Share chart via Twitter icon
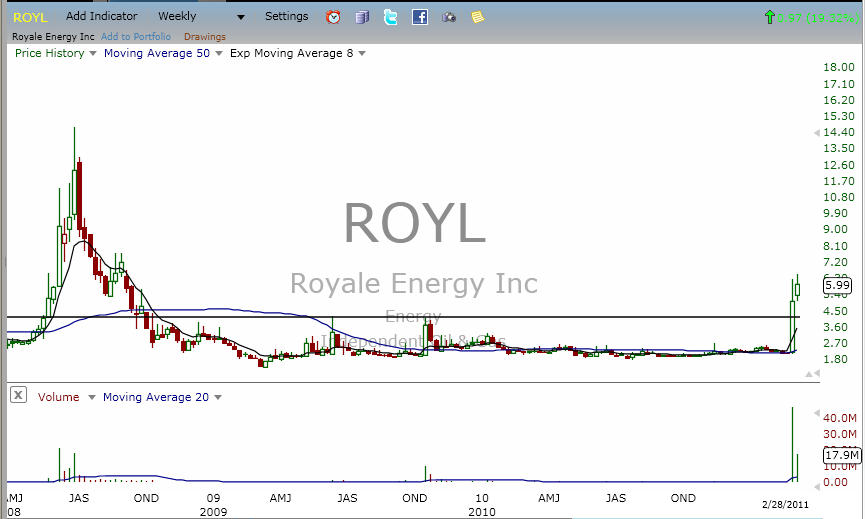This screenshot has height=519, width=865. point(391,17)
